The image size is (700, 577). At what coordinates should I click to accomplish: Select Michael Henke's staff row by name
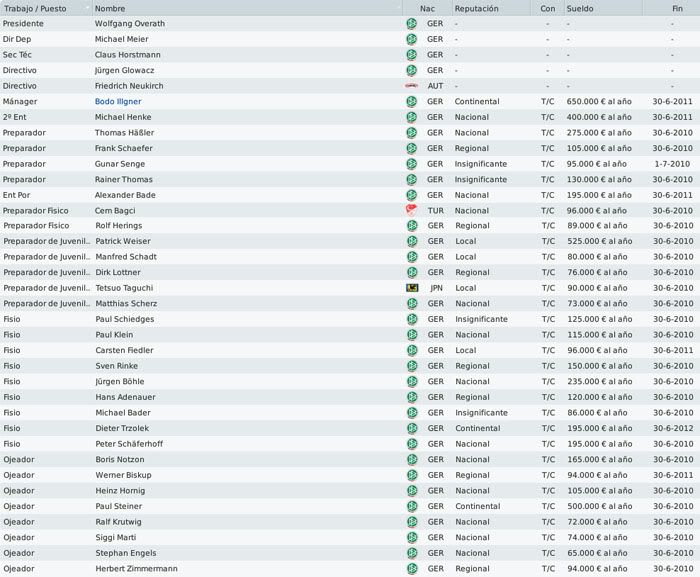coord(123,117)
